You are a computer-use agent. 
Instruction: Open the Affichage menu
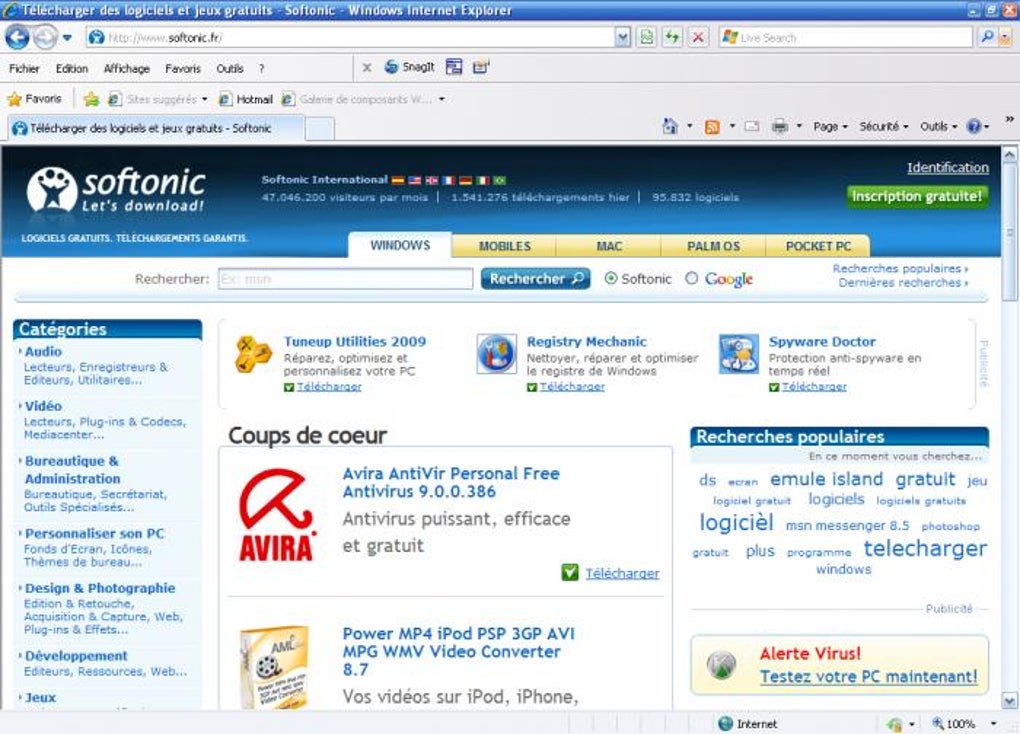coord(127,68)
